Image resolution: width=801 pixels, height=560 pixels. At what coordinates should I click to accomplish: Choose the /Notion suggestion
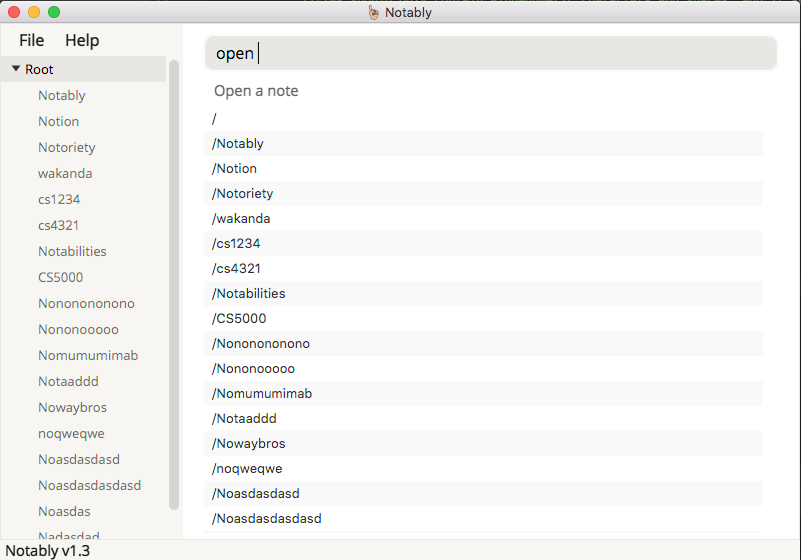tap(483, 169)
